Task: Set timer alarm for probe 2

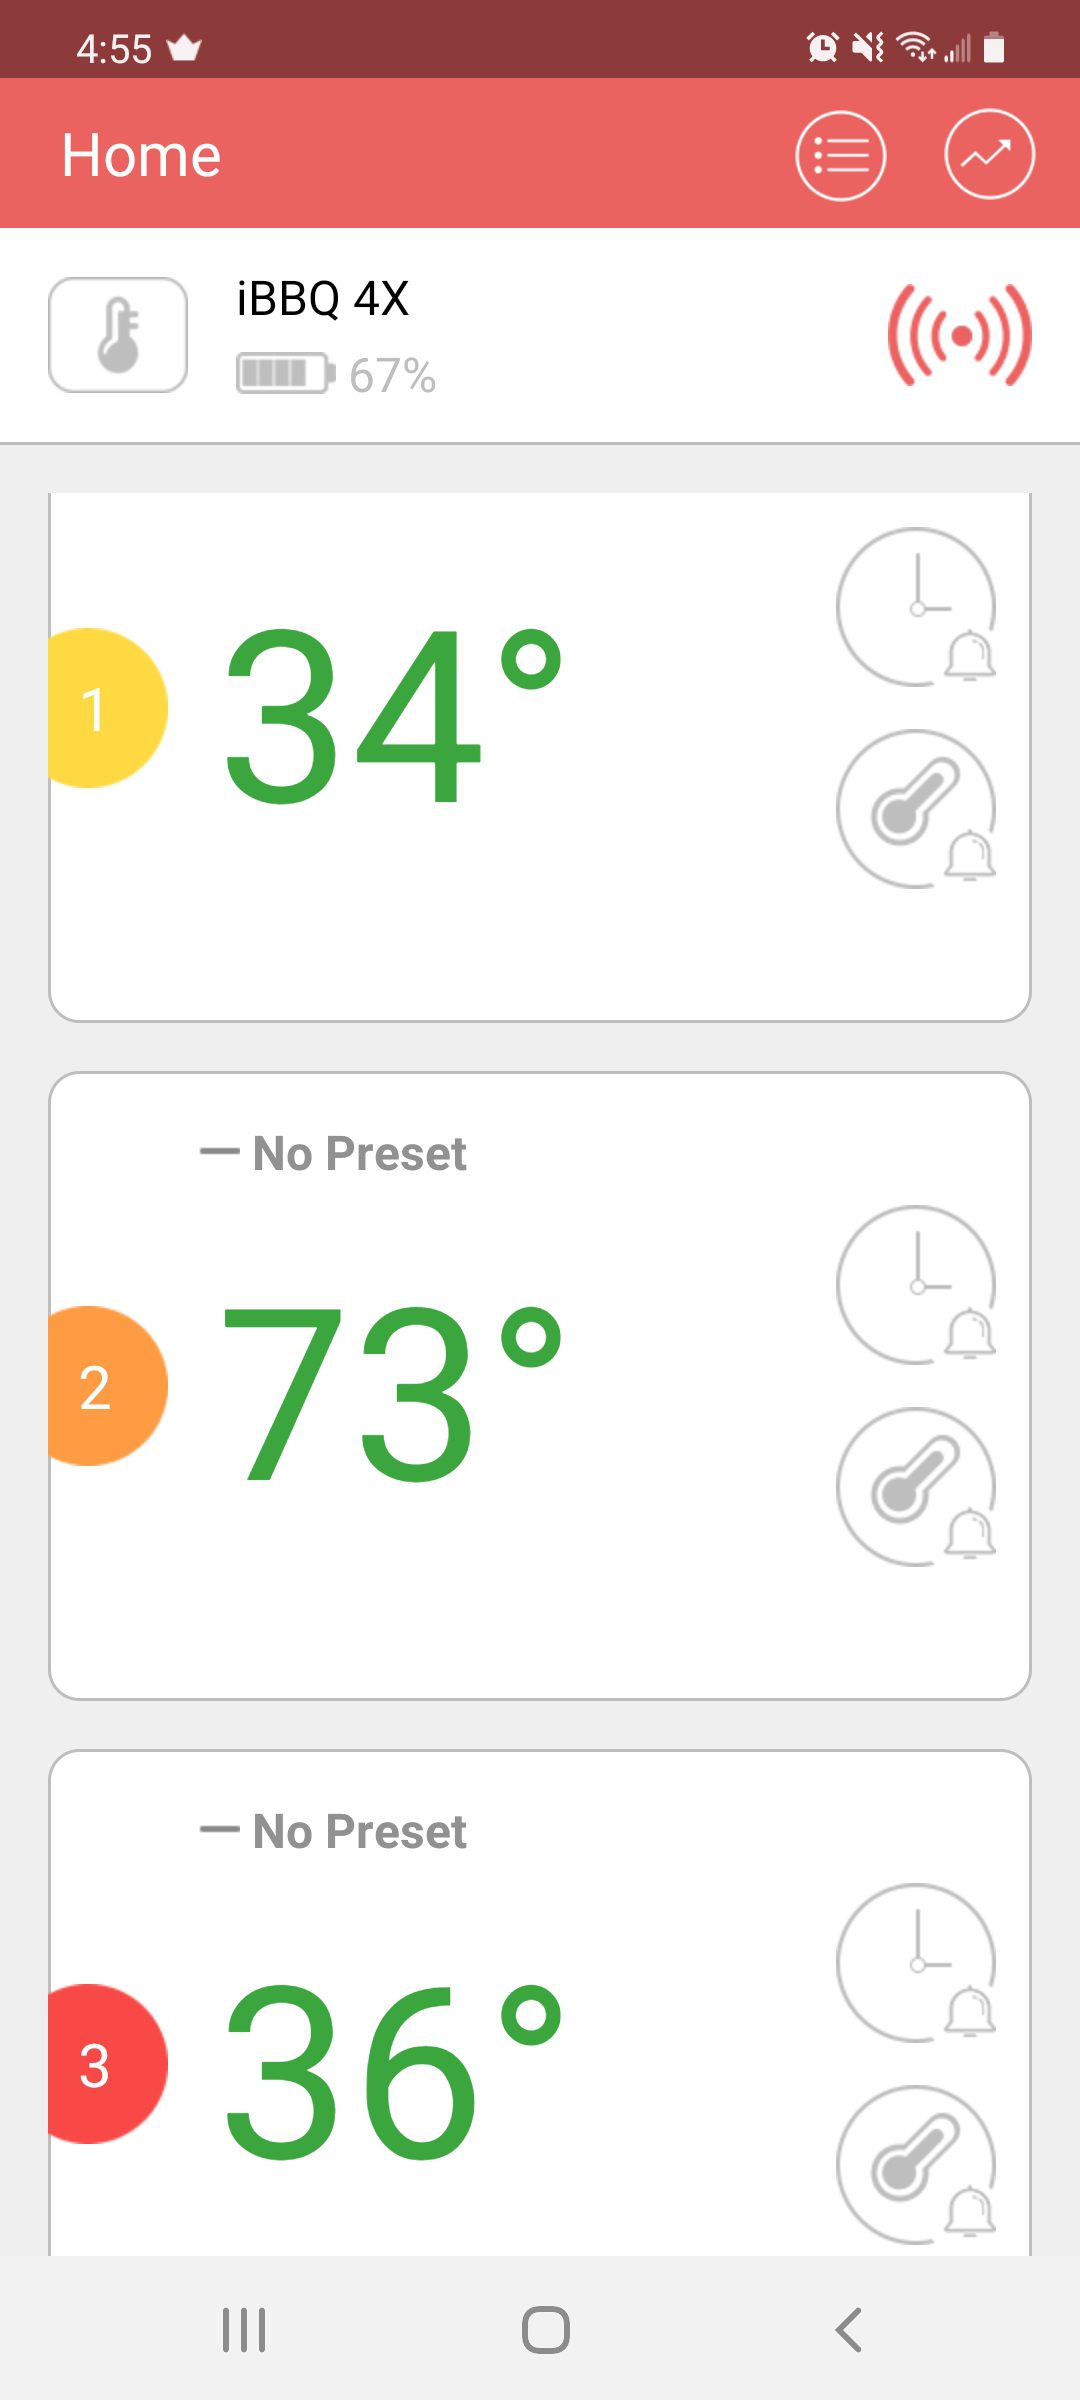Action: tap(916, 1285)
